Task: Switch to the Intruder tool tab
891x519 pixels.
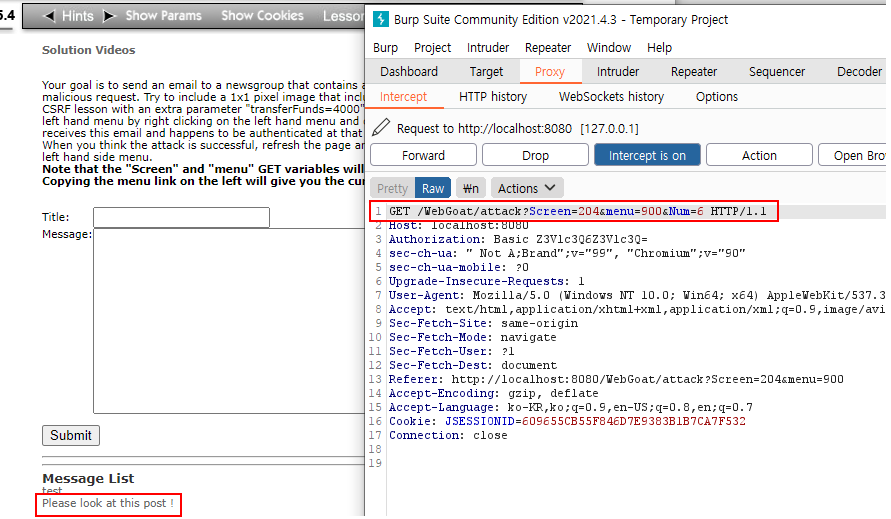Action: click(x=618, y=72)
